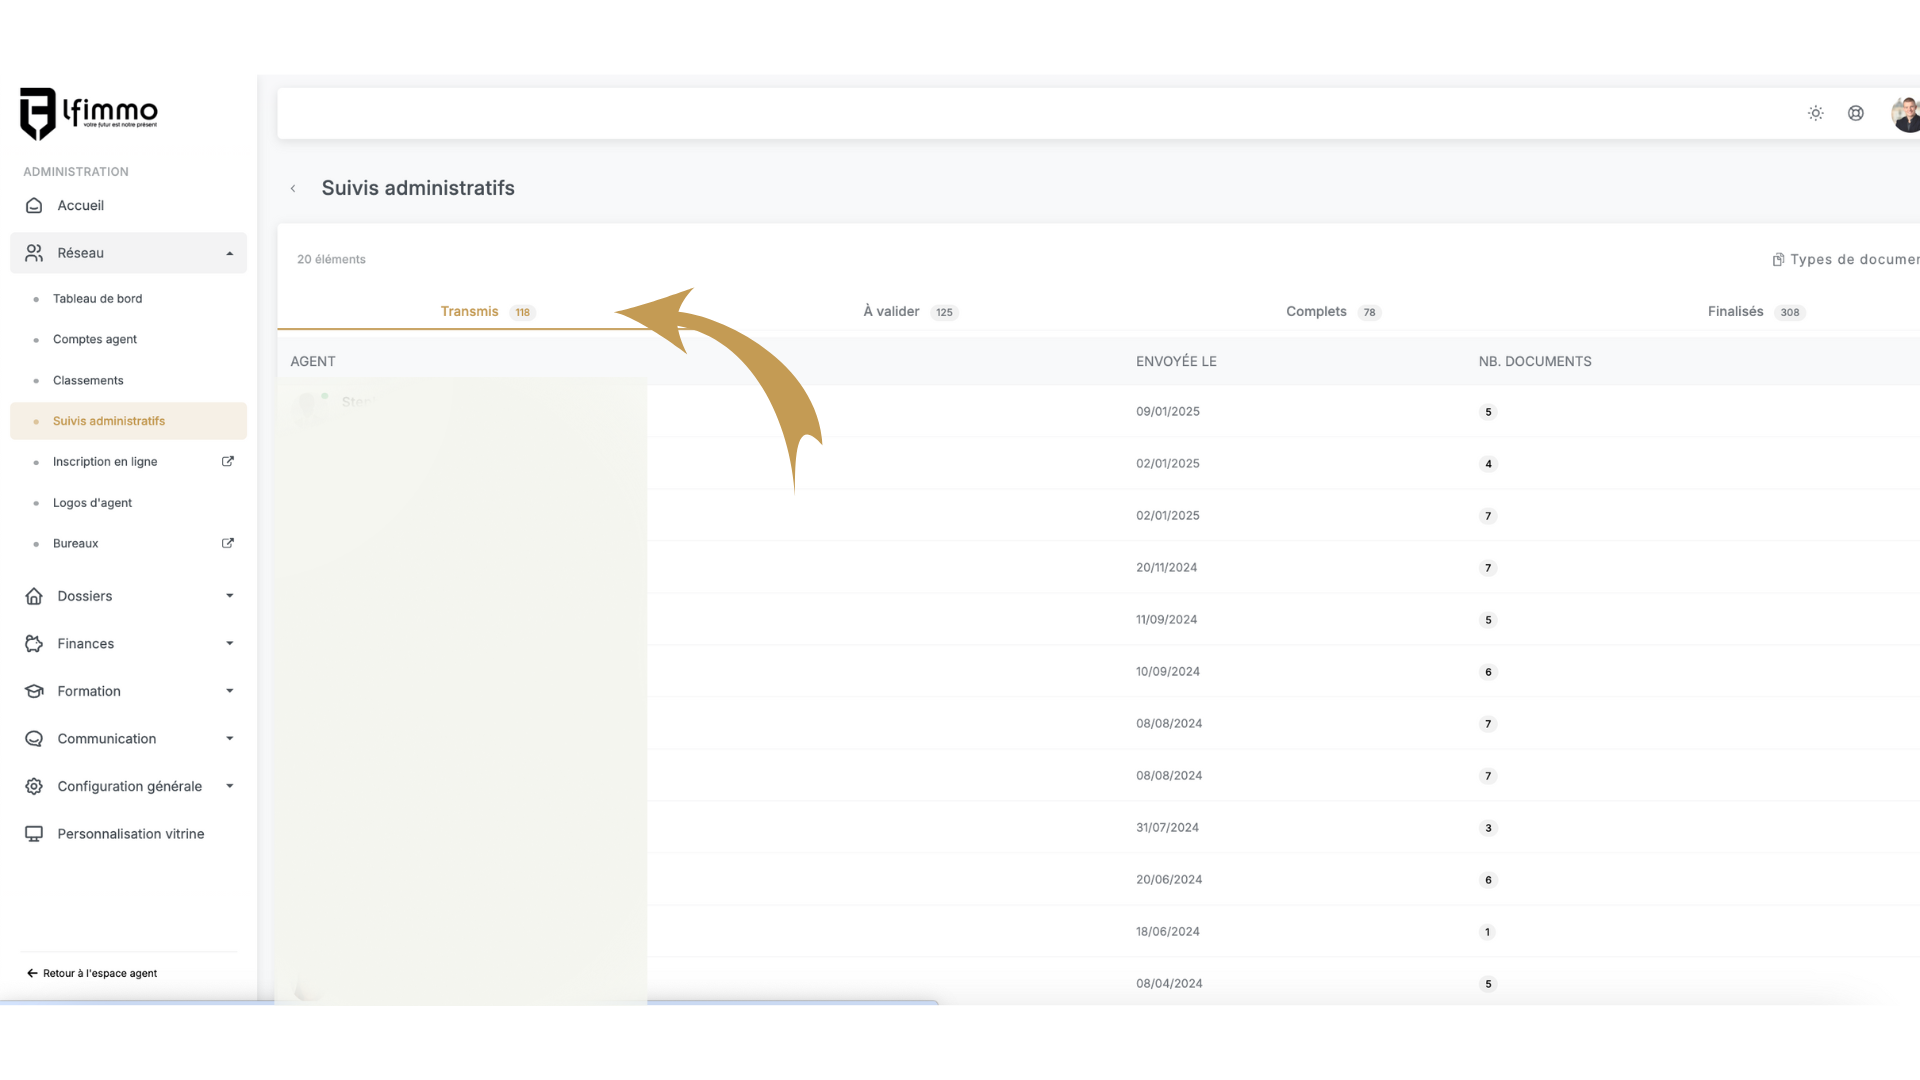
Task: Open Comptes agent in sidebar
Action: point(95,339)
